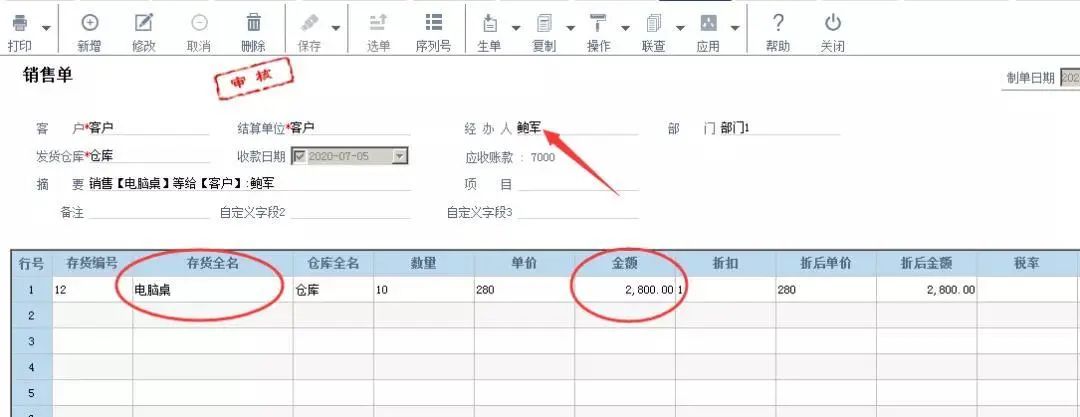Image resolution: width=1080 pixels, height=417 pixels.
Task: Click the empty 项目 field
Action: (579, 183)
